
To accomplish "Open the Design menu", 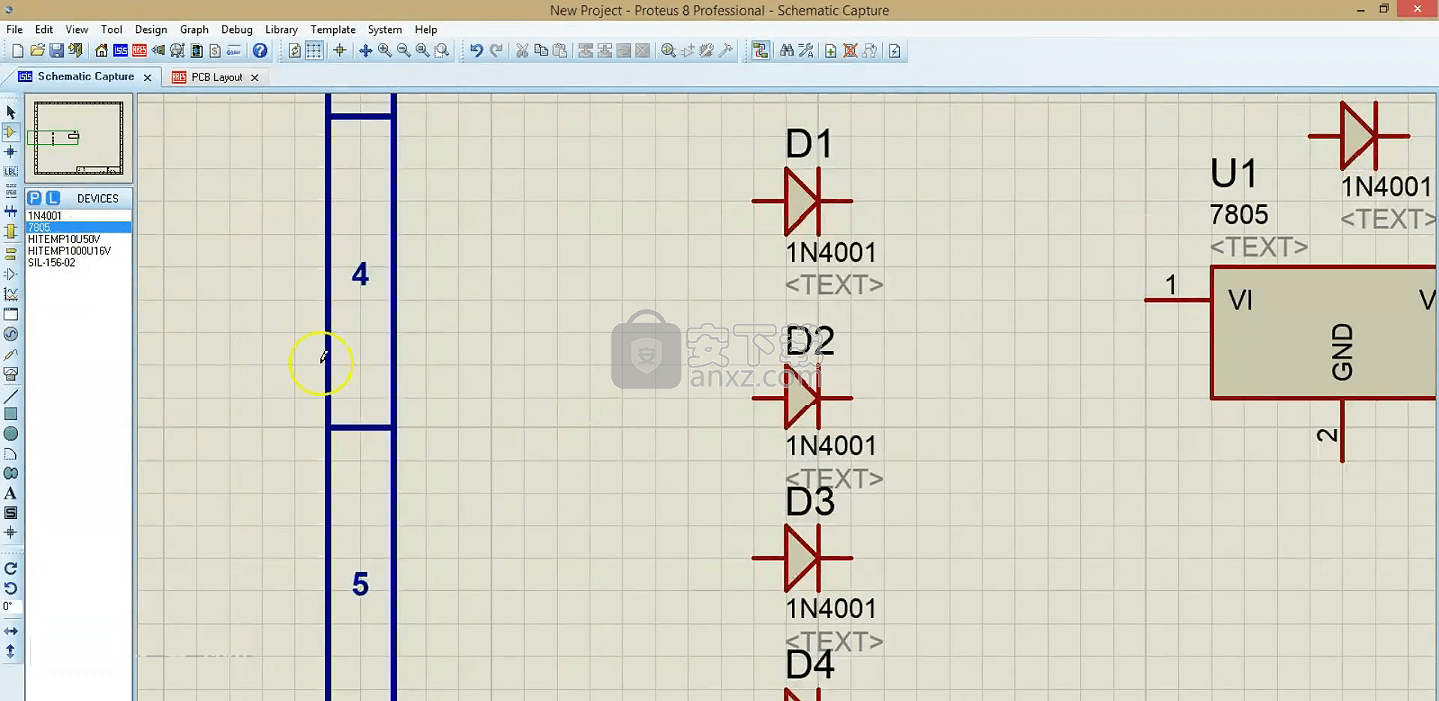I will [151, 30].
